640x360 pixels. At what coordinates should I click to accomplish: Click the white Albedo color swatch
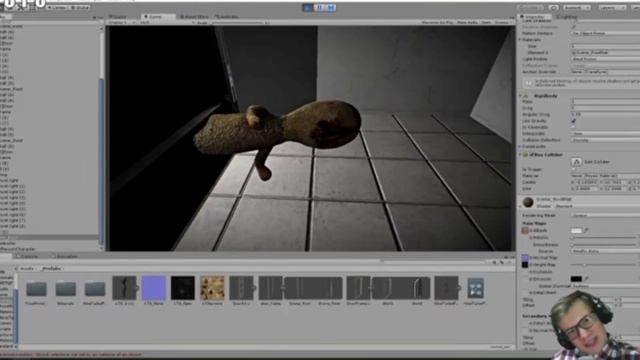point(576,231)
